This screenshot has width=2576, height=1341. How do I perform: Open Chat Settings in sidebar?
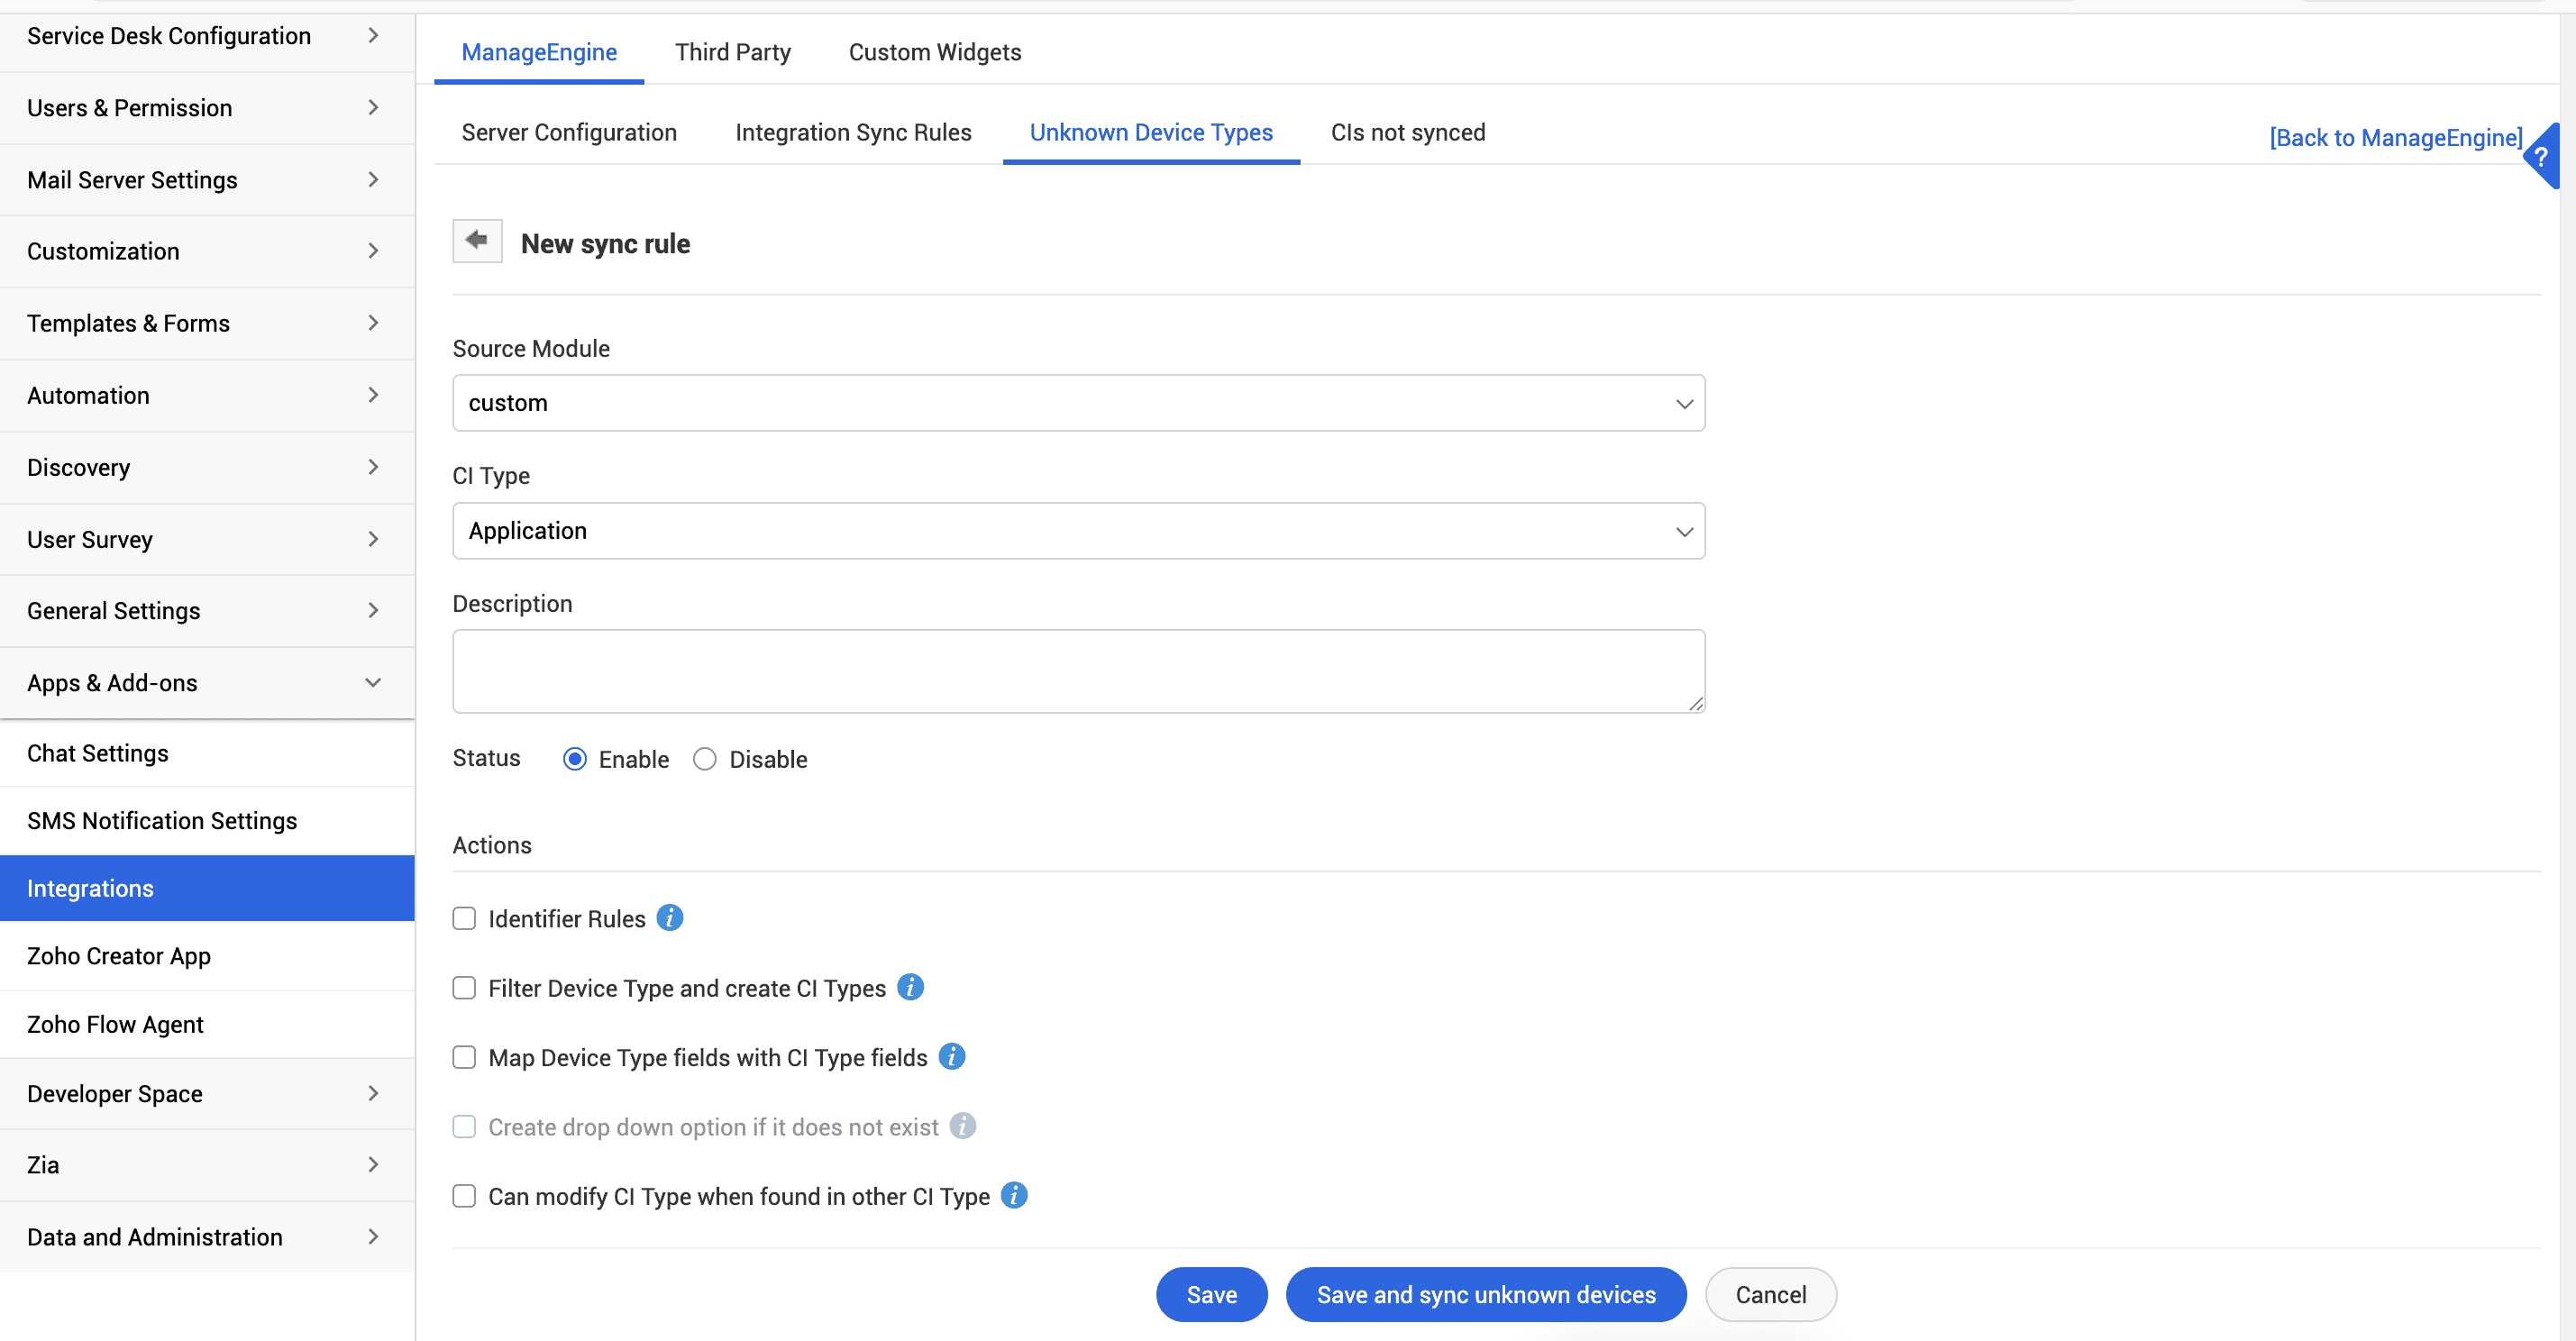click(207, 753)
